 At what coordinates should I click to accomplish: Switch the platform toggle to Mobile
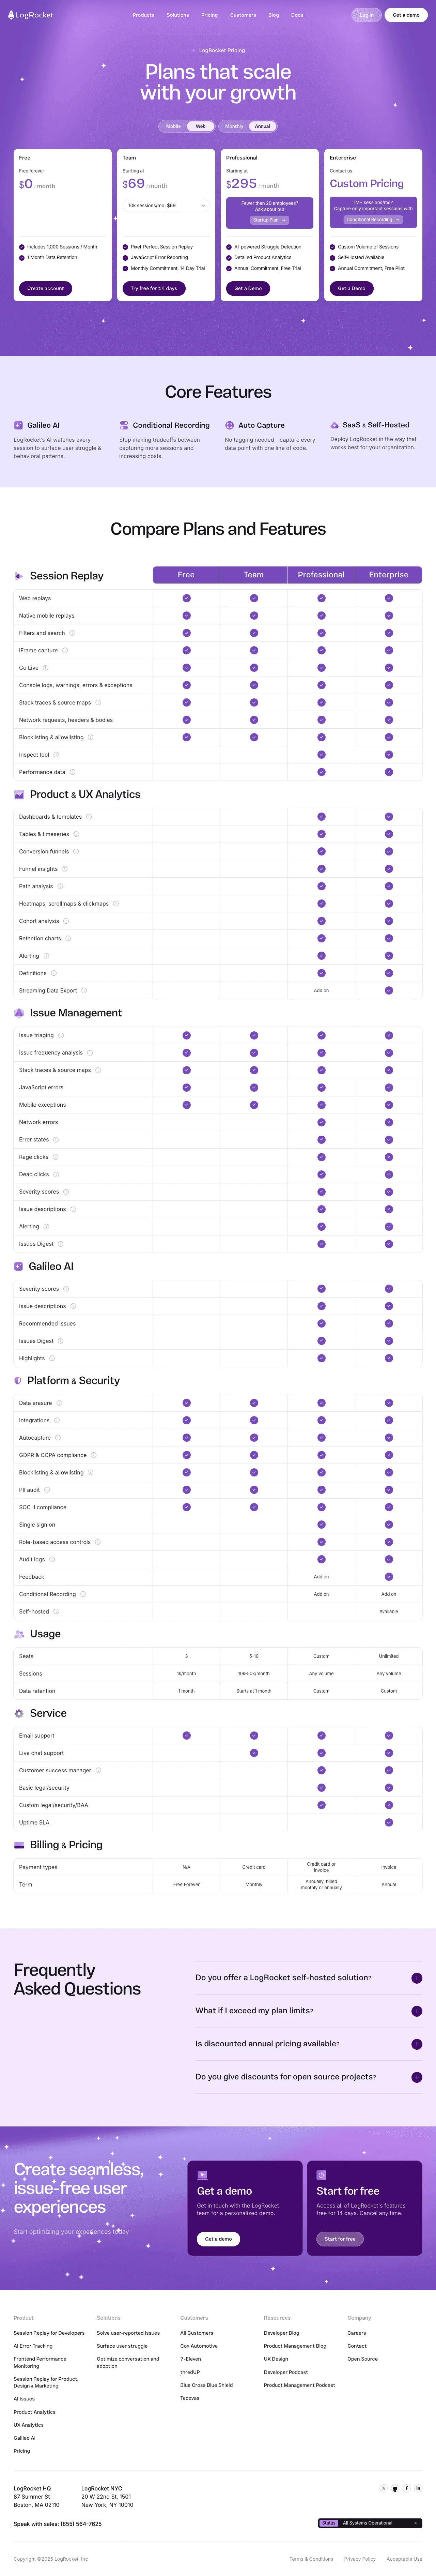tap(173, 126)
